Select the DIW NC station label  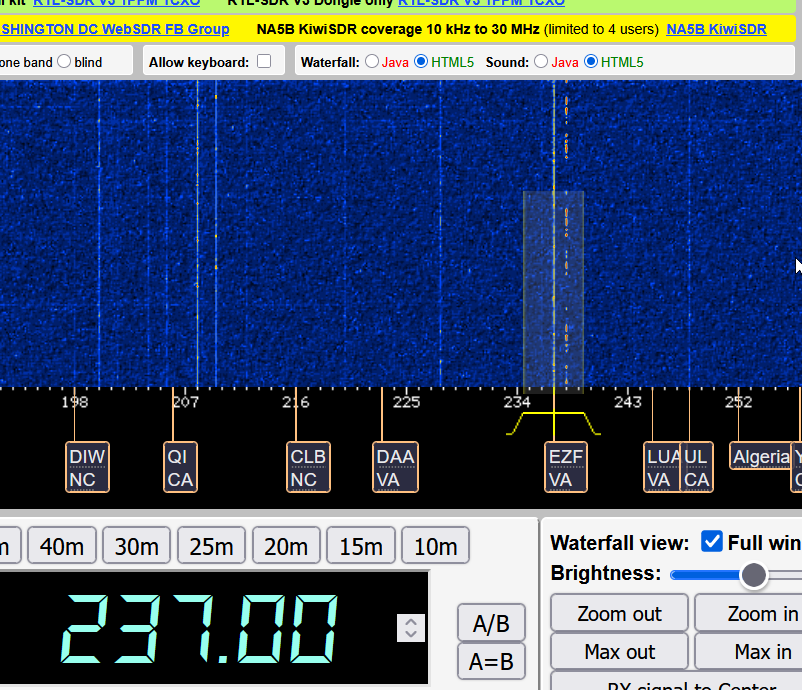[x=87, y=467]
